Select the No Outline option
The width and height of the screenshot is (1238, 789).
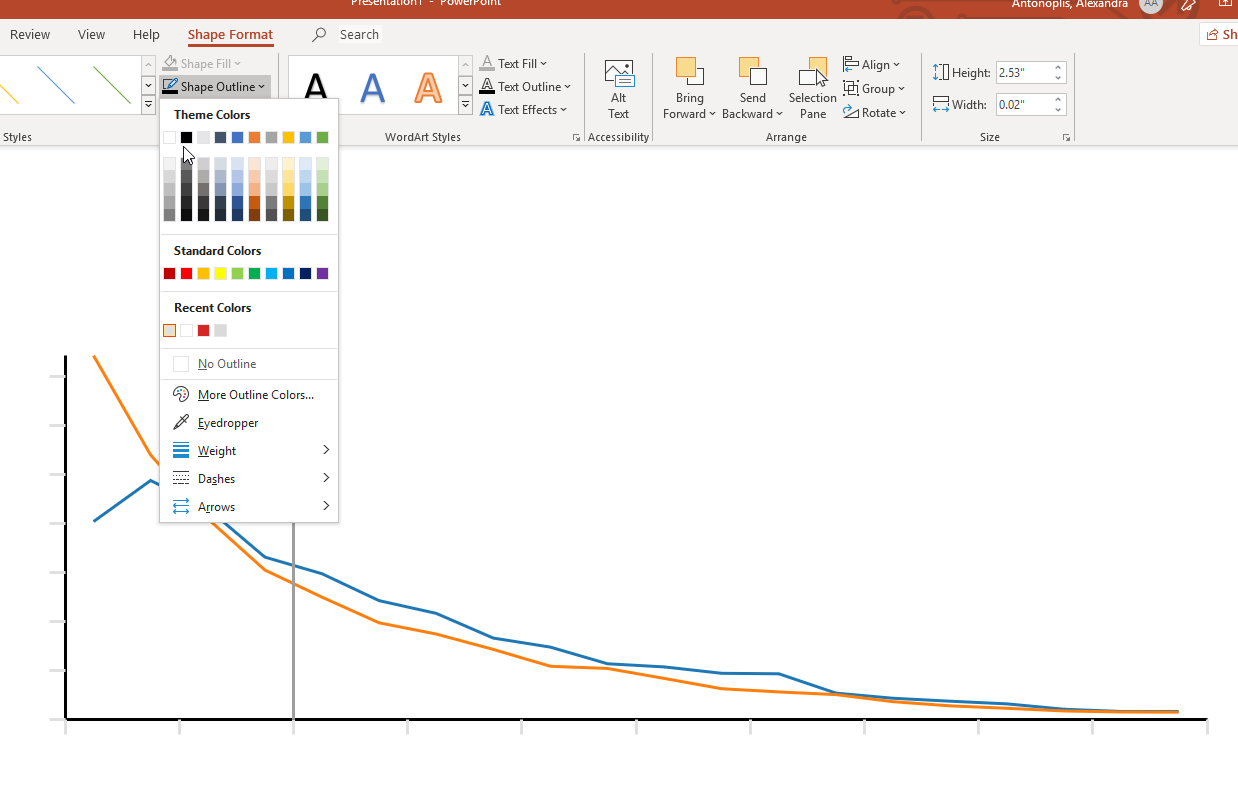tap(227, 364)
